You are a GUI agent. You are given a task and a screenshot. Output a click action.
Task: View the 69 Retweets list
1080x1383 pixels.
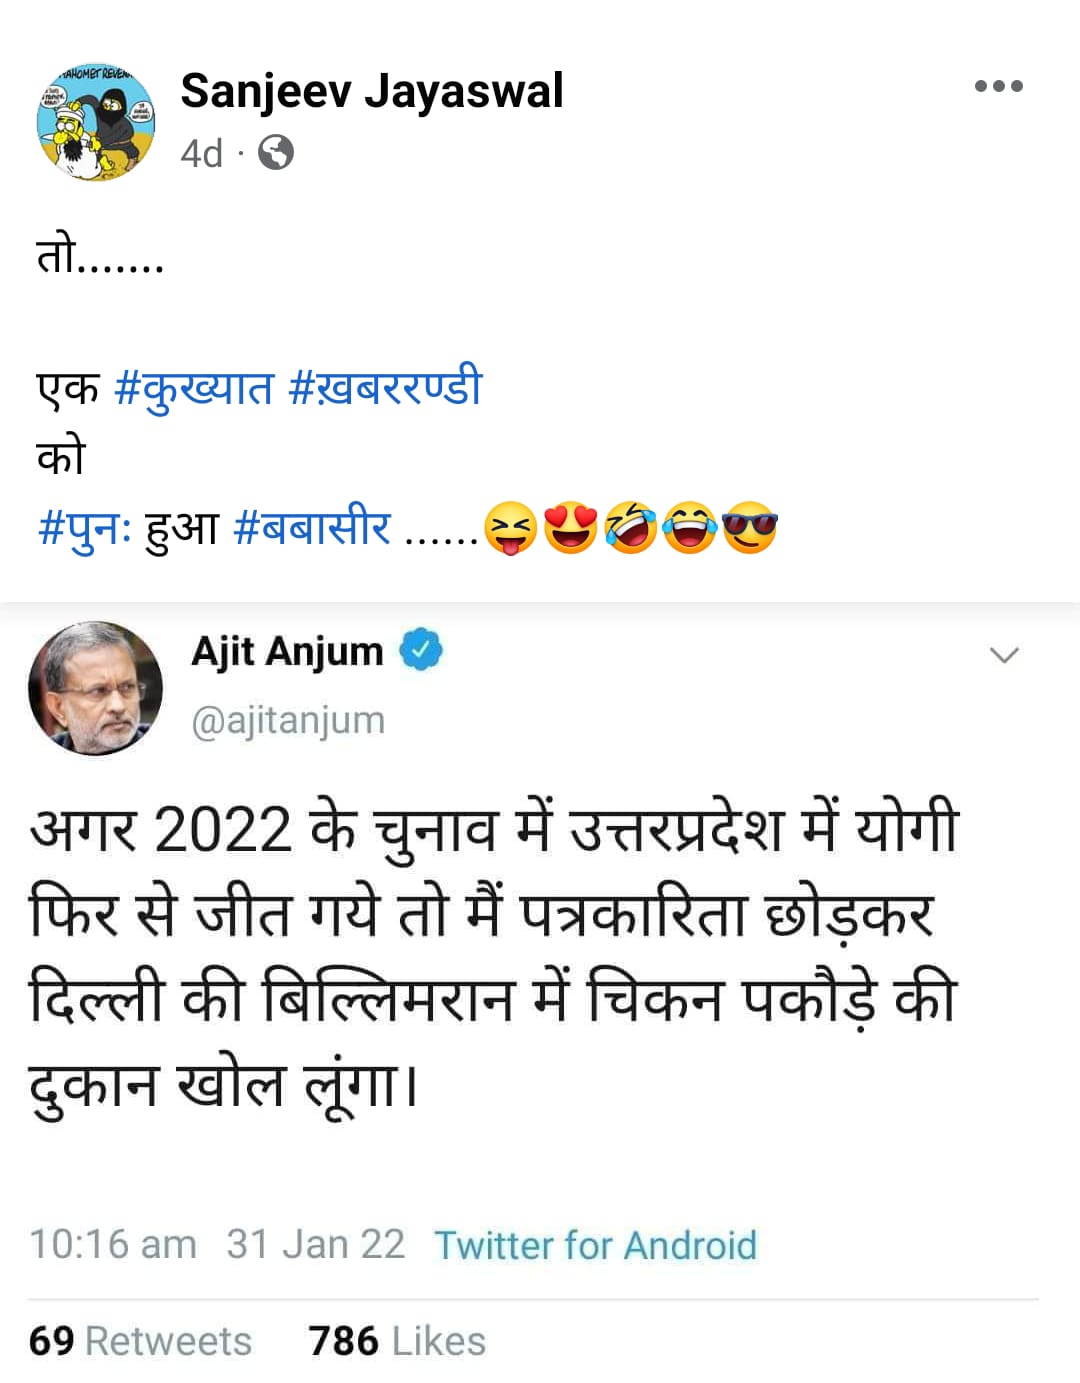tap(140, 1341)
